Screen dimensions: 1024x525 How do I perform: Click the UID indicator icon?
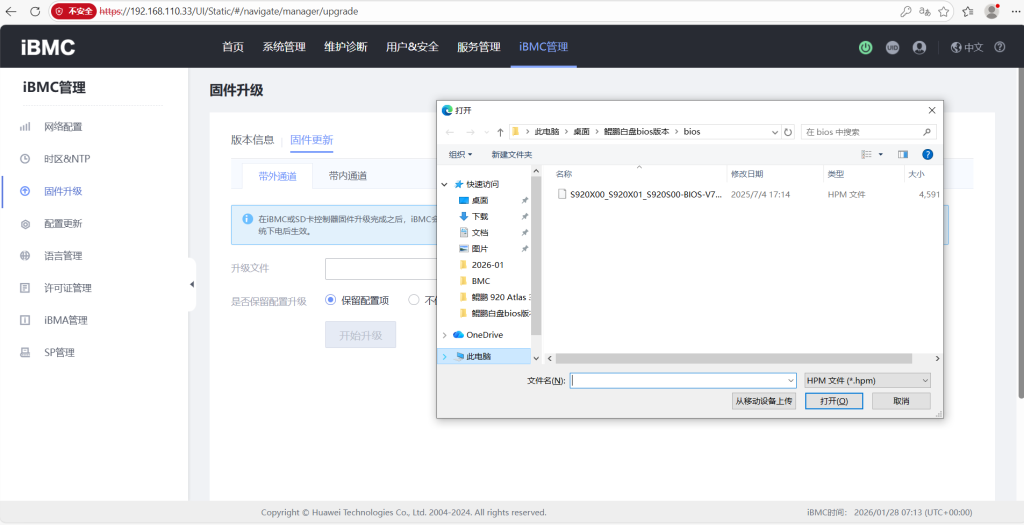pos(892,47)
